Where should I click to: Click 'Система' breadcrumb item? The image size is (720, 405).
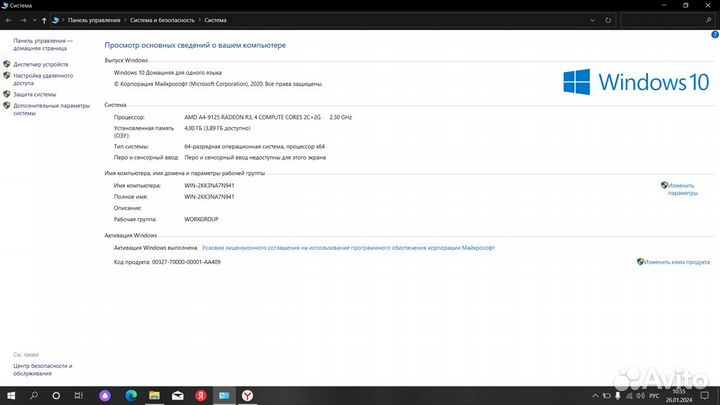pos(215,20)
